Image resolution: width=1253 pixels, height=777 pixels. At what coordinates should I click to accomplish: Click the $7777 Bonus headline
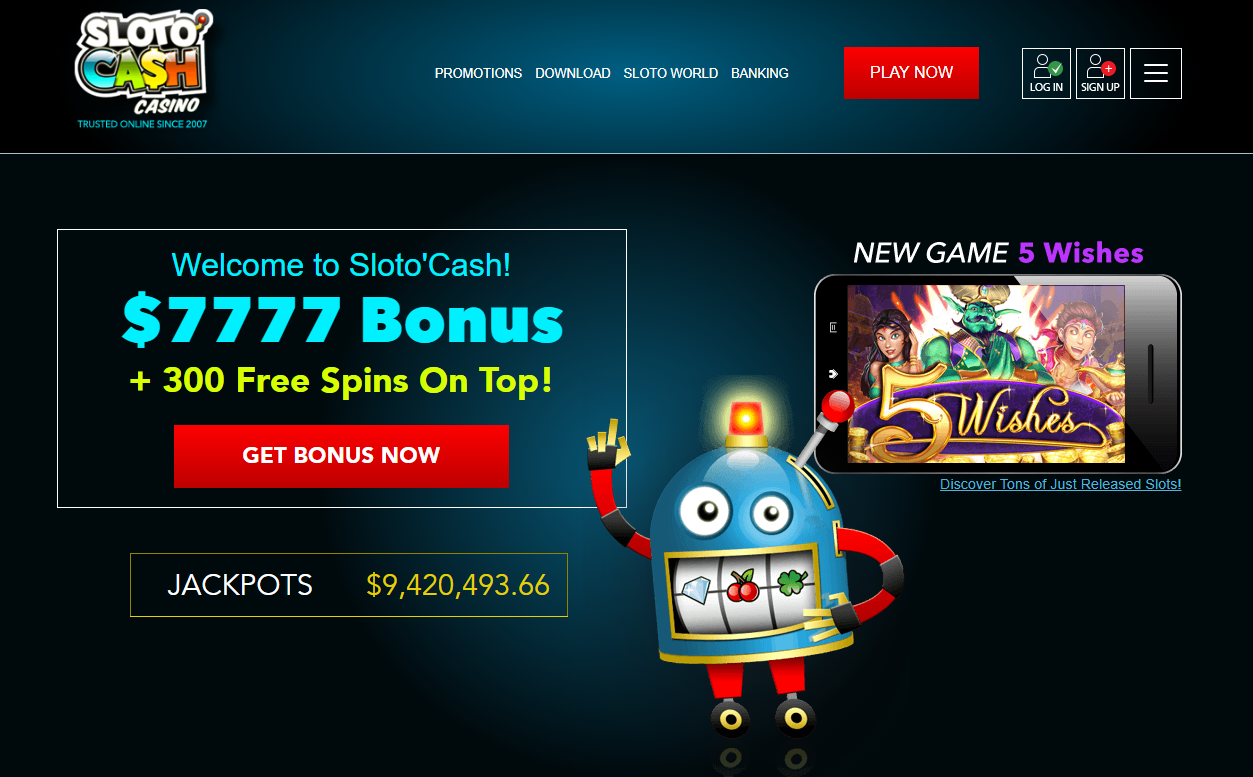coord(342,322)
